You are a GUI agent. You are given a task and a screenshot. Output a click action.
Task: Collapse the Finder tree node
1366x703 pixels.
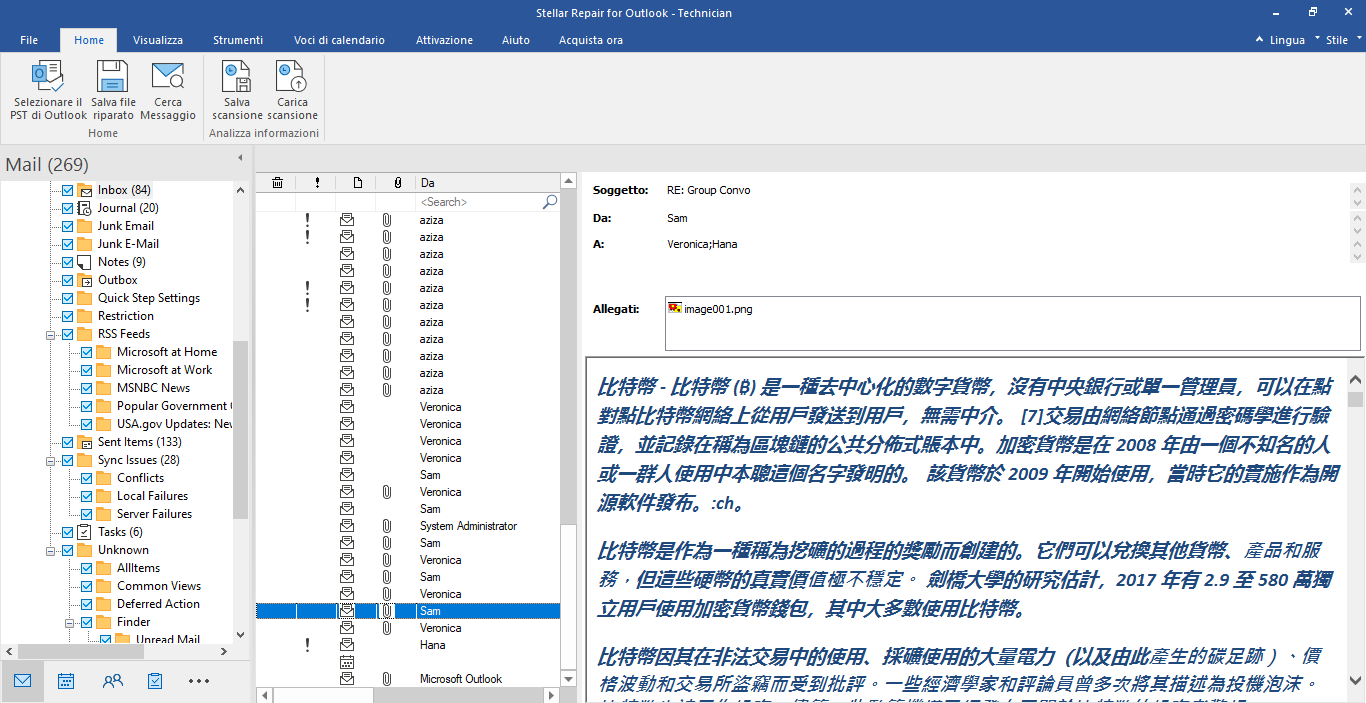71,622
